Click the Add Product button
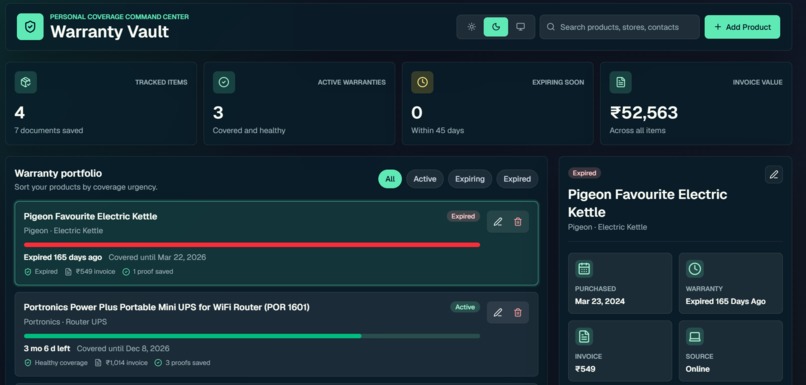Viewport: 806px width, 385px height. [x=742, y=27]
